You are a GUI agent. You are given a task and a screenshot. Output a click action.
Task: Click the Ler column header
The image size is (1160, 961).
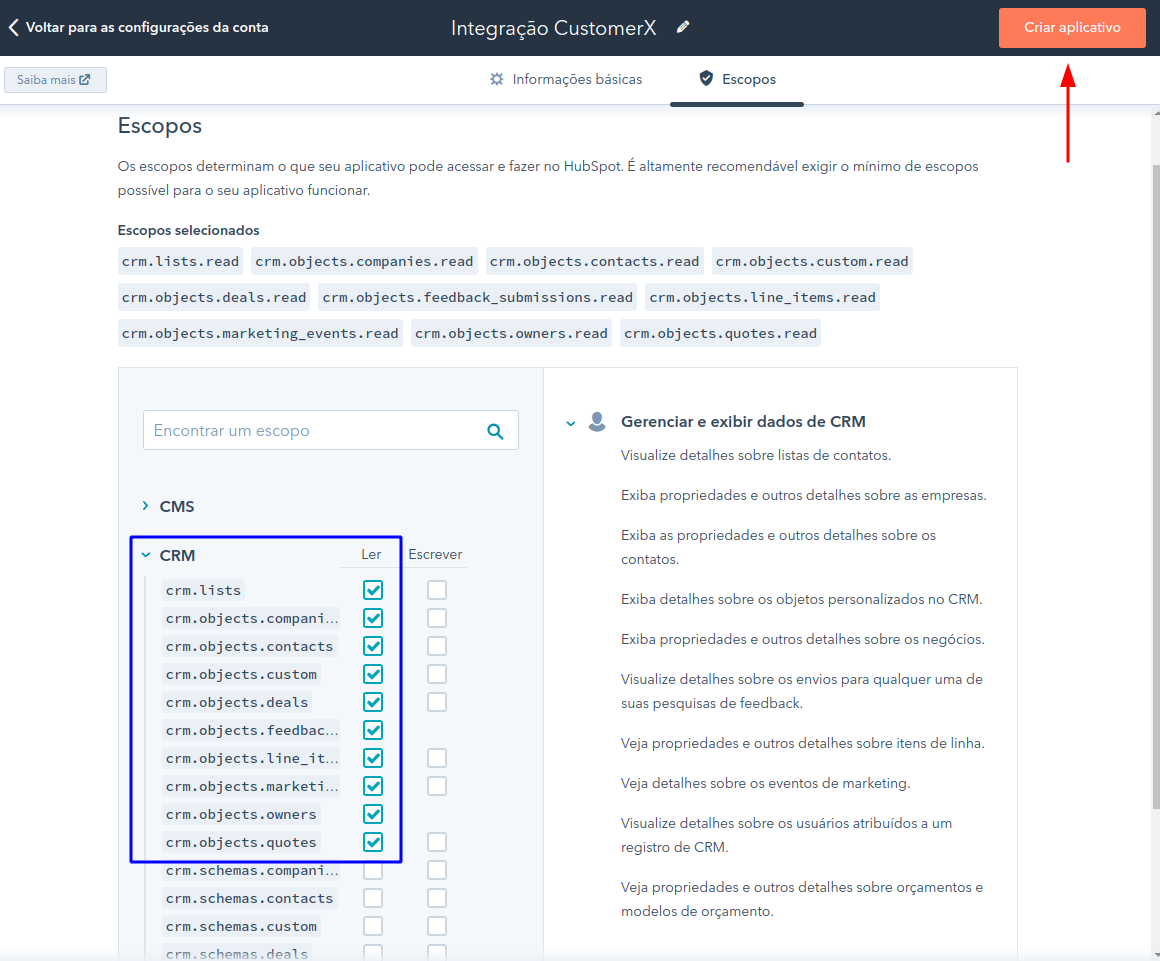click(x=371, y=554)
